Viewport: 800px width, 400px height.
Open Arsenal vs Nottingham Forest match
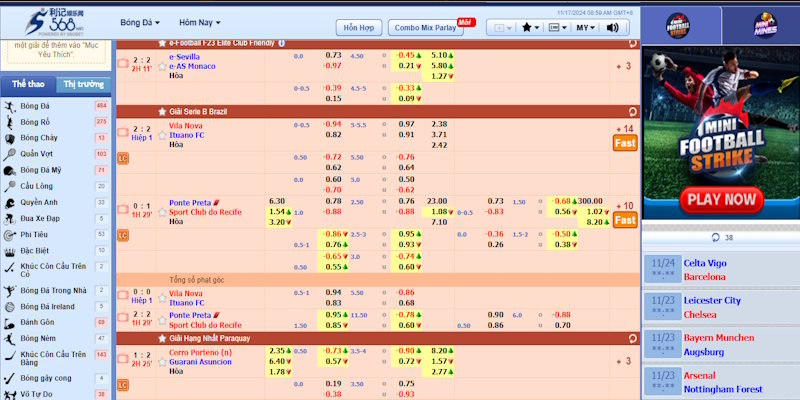point(721,382)
